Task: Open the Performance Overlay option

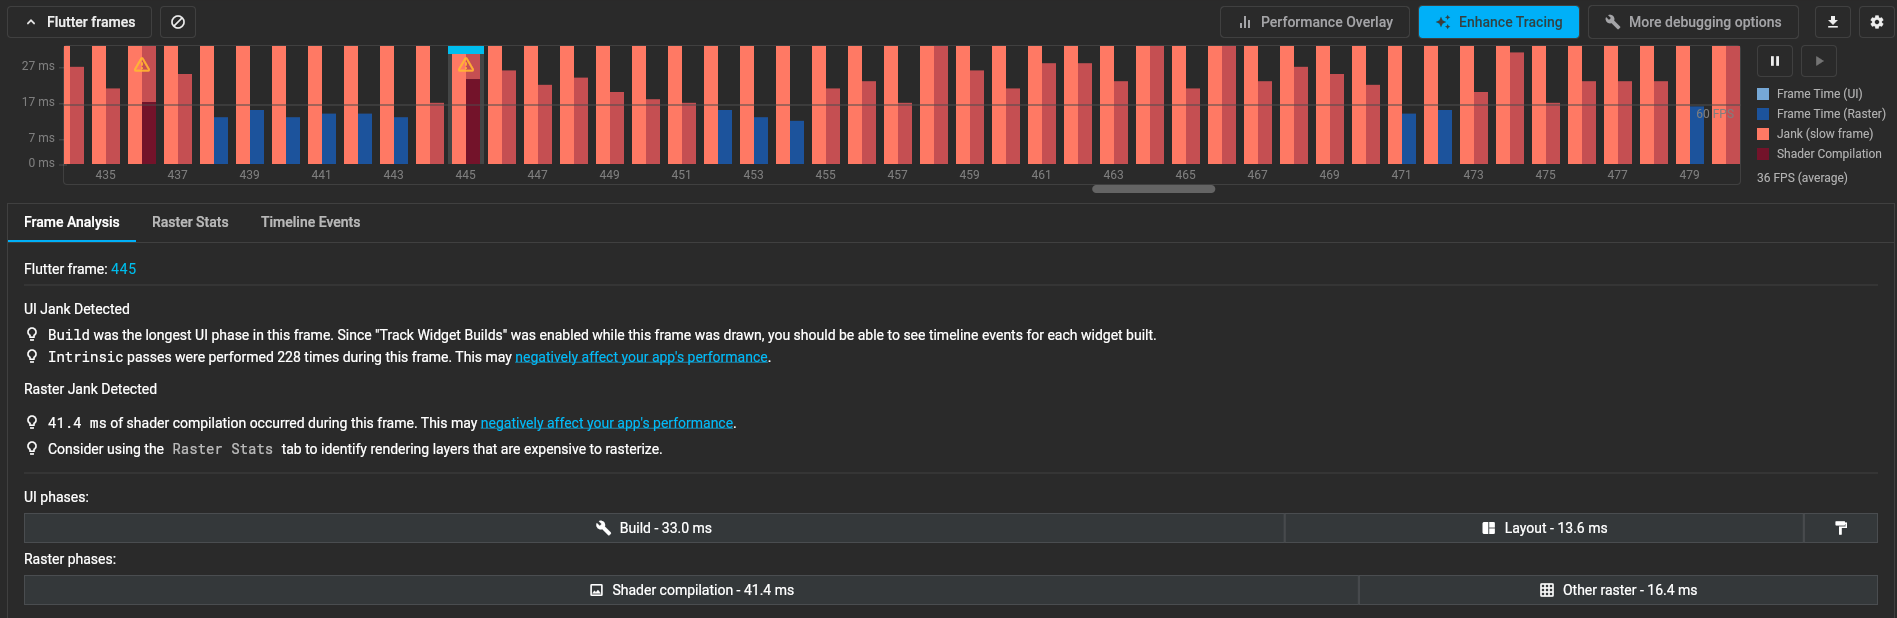Action: click(x=1314, y=22)
